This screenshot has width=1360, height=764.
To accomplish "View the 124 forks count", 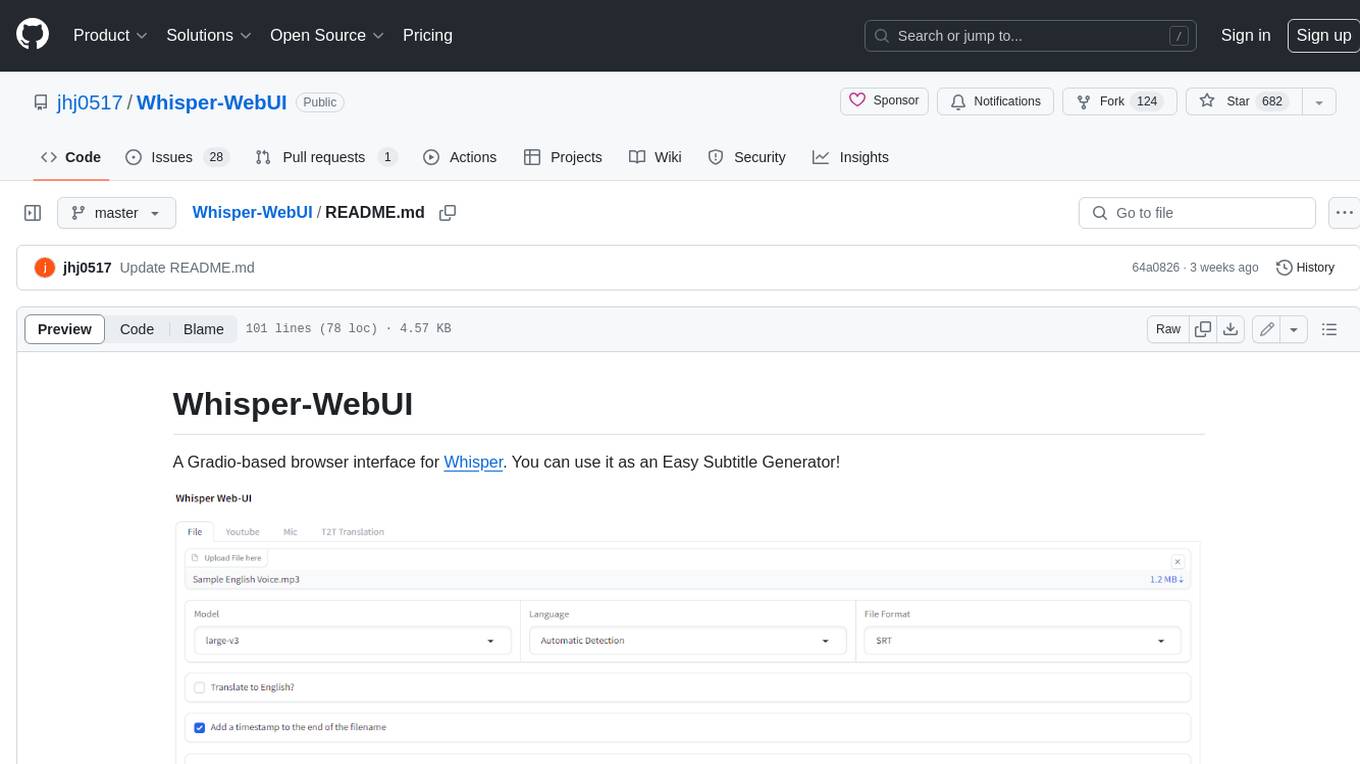I will pos(1147,101).
